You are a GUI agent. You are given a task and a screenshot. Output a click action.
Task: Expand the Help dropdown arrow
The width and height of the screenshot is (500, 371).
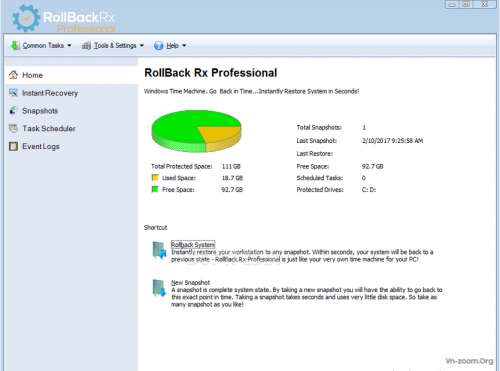[x=184, y=45]
